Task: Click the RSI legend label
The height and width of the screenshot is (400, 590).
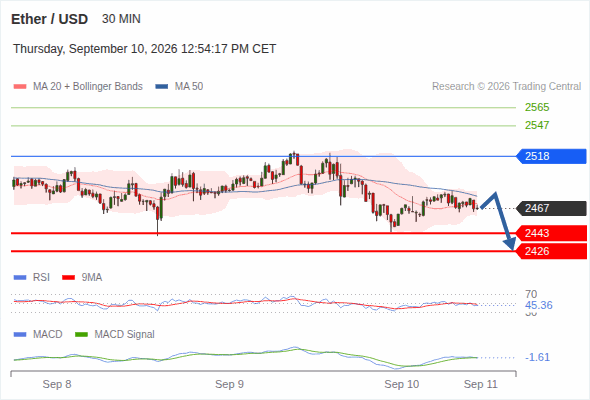Action: coord(41,278)
